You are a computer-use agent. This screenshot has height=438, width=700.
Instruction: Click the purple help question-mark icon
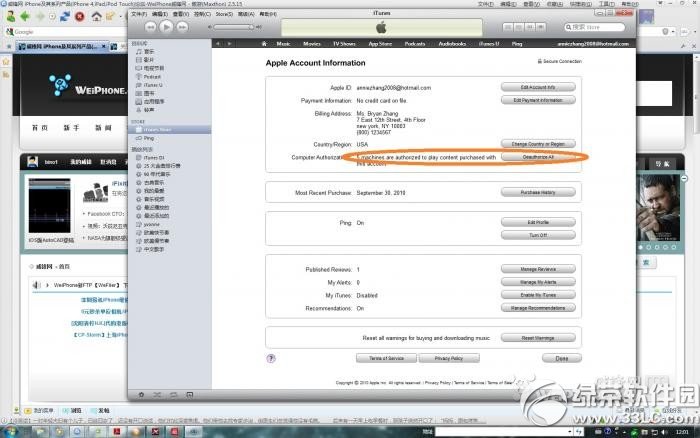(x=271, y=358)
